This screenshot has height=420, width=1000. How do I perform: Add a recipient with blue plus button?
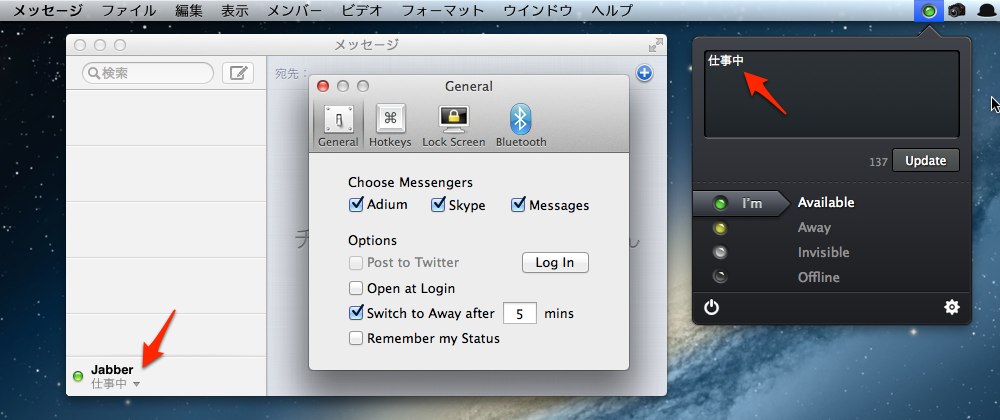point(645,73)
